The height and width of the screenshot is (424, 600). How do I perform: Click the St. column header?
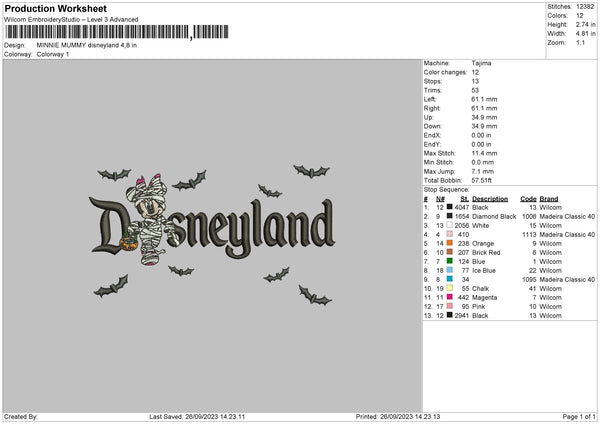tap(465, 199)
